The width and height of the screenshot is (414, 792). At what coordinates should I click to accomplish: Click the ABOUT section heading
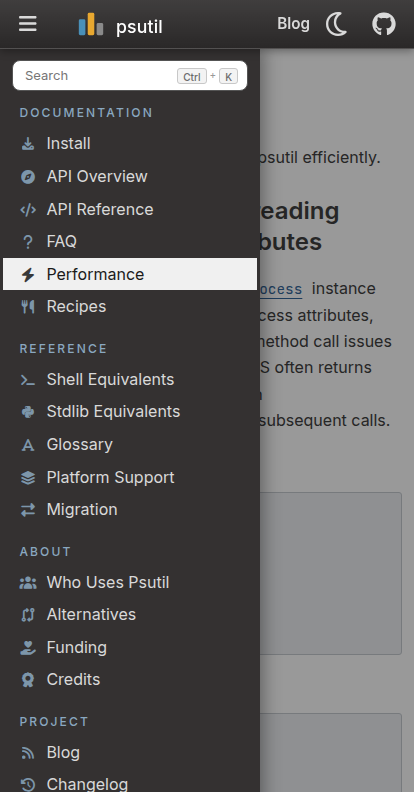point(45,552)
